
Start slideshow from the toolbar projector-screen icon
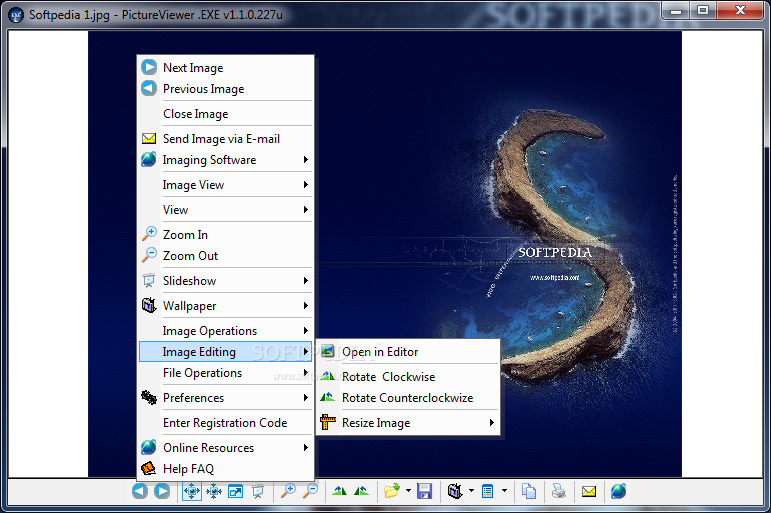coord(258,491)
